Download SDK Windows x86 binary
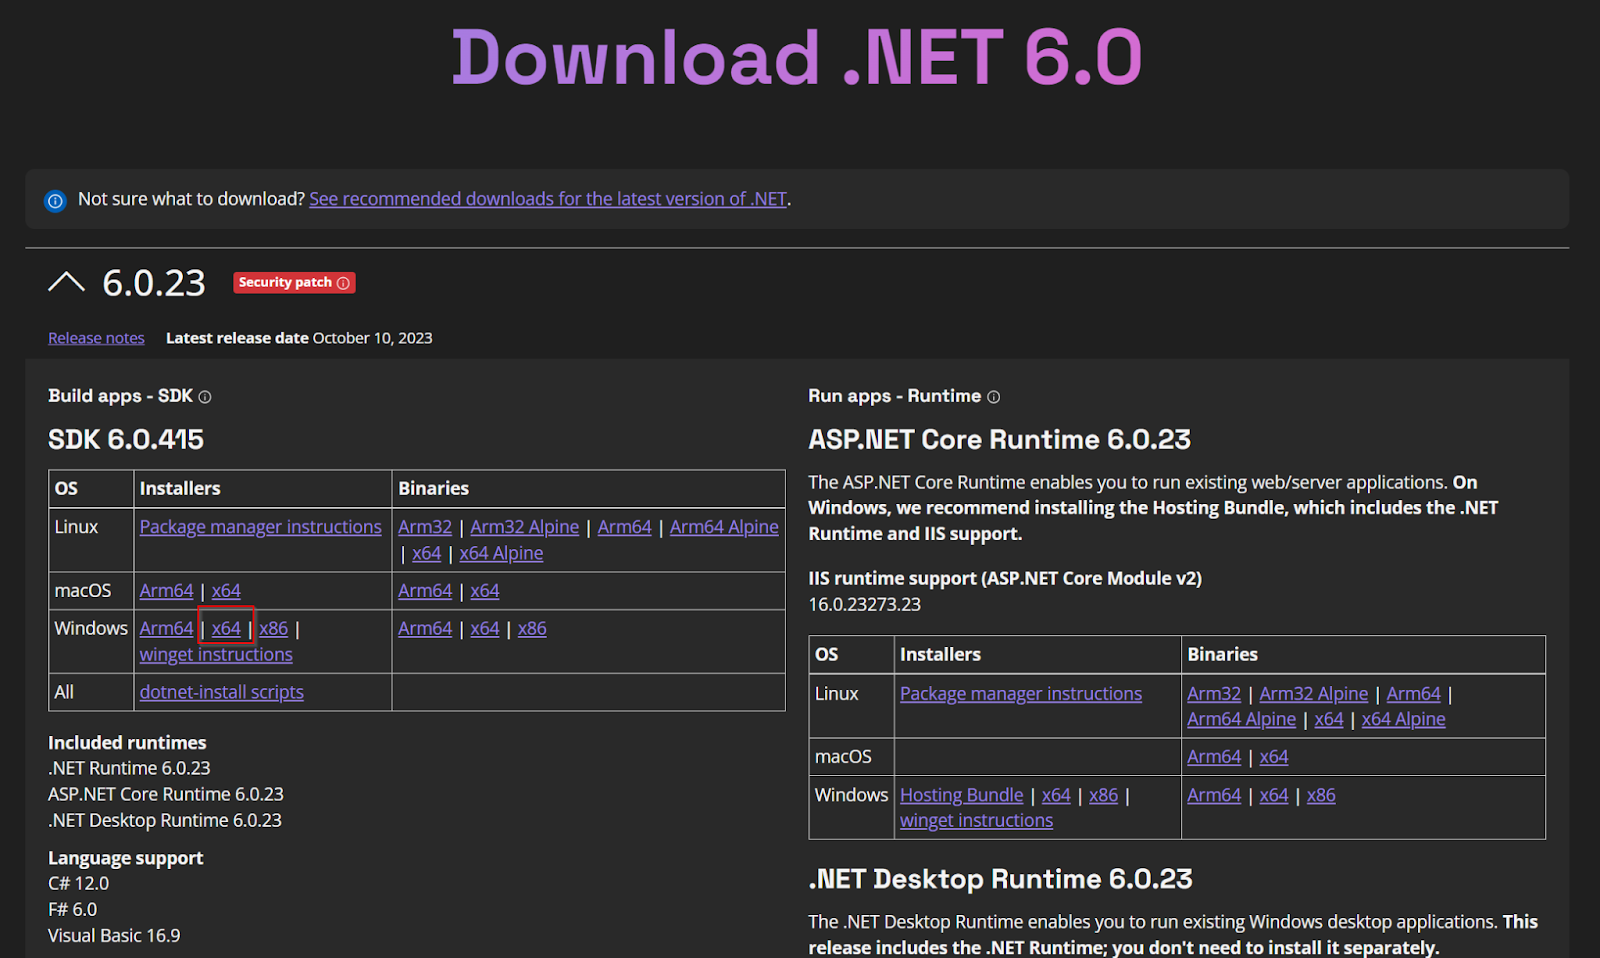Image resolution: width=1600 pixels, height=958 pixels. click(532, 628)
